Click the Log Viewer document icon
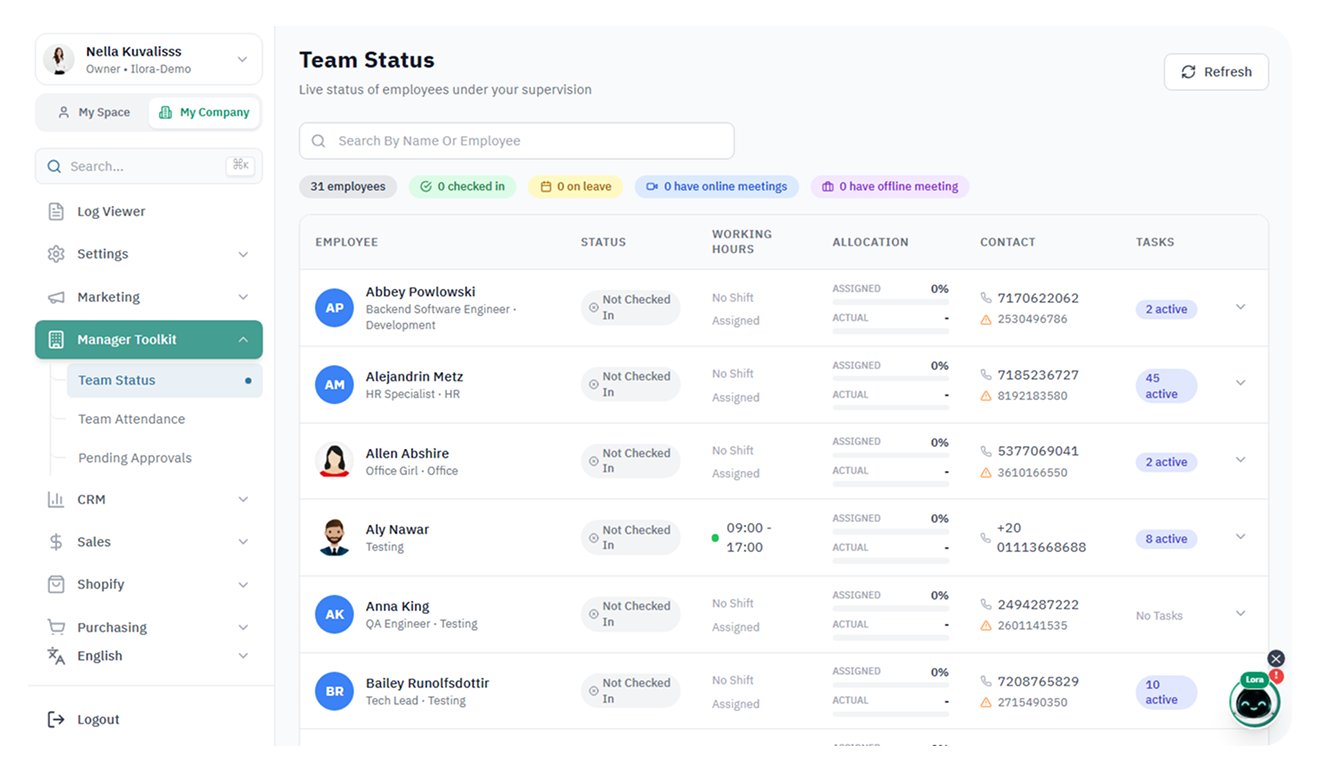 coord(56,211)
